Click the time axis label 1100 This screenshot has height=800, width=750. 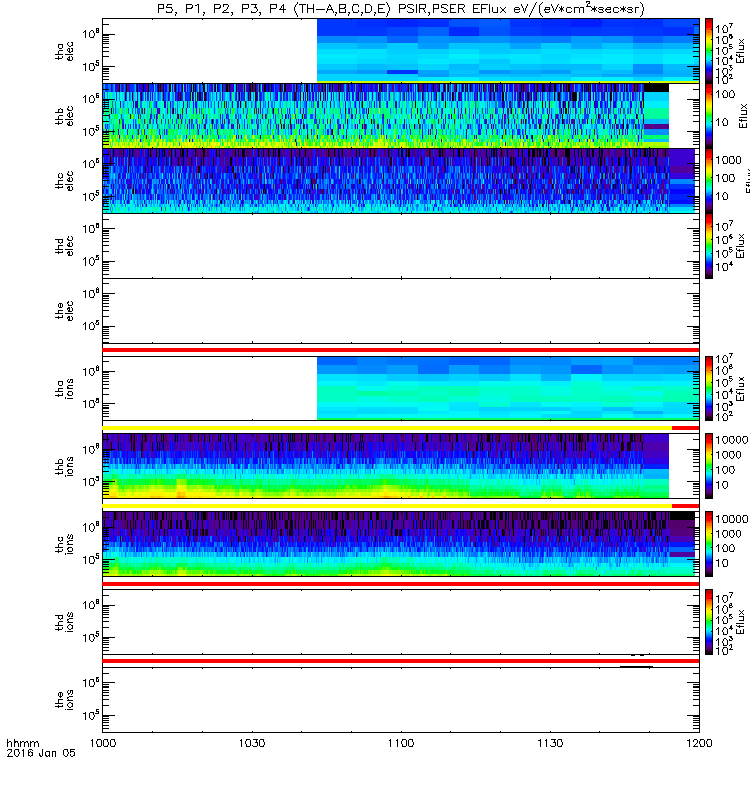pos(401,743)
